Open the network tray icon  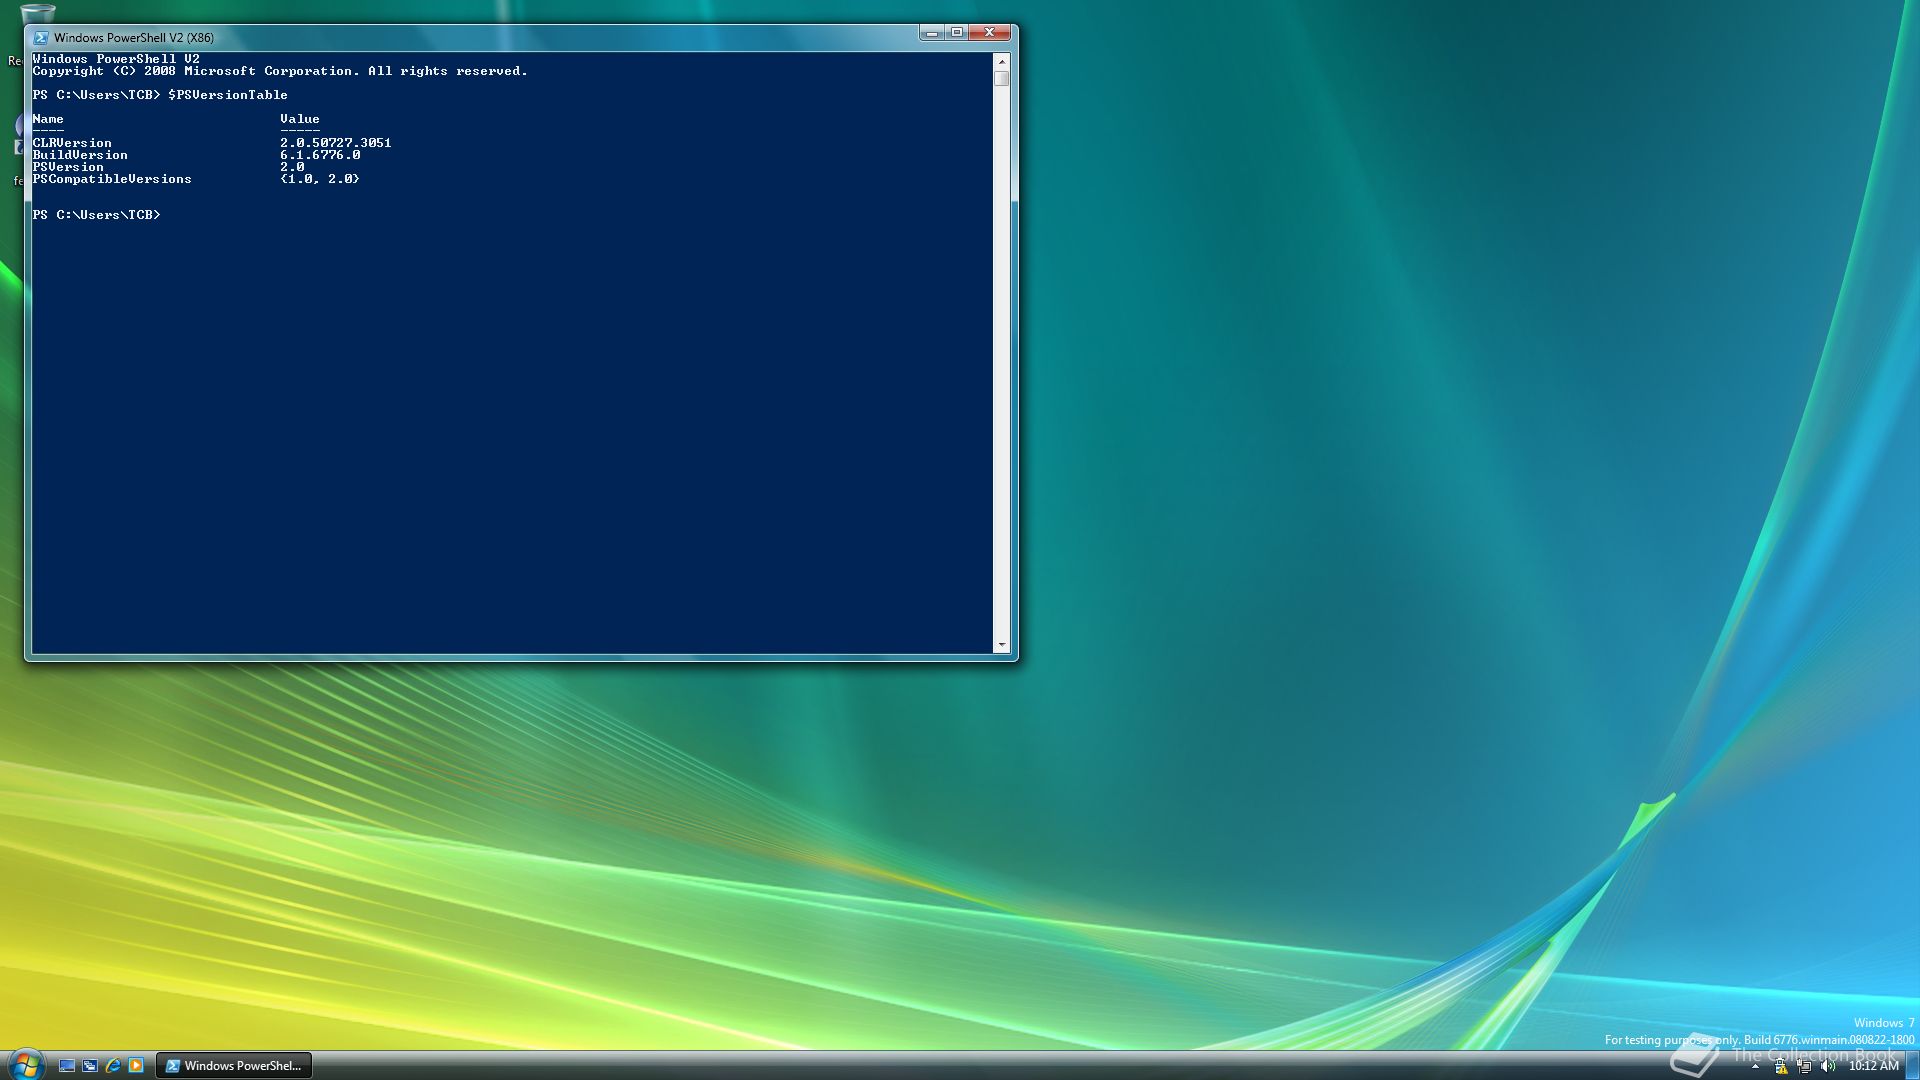1805,1067
